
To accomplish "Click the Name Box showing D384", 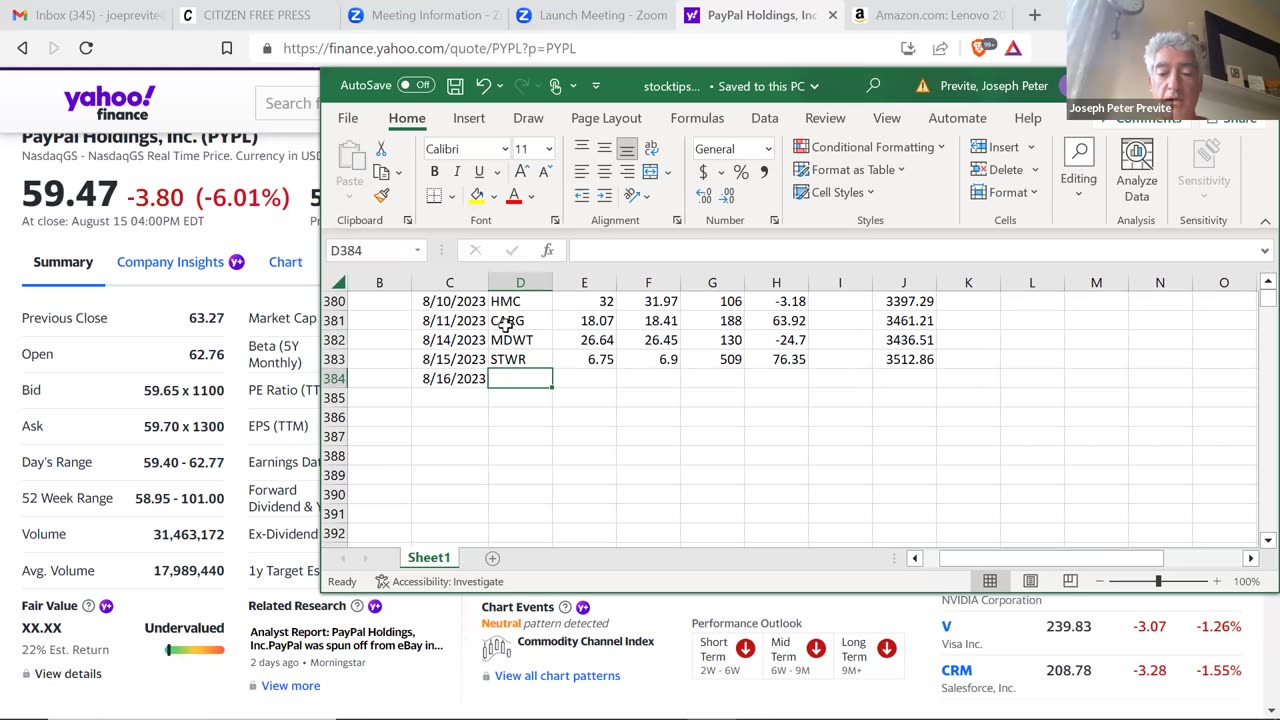I will pyautogui.click(x=376, y=250).
